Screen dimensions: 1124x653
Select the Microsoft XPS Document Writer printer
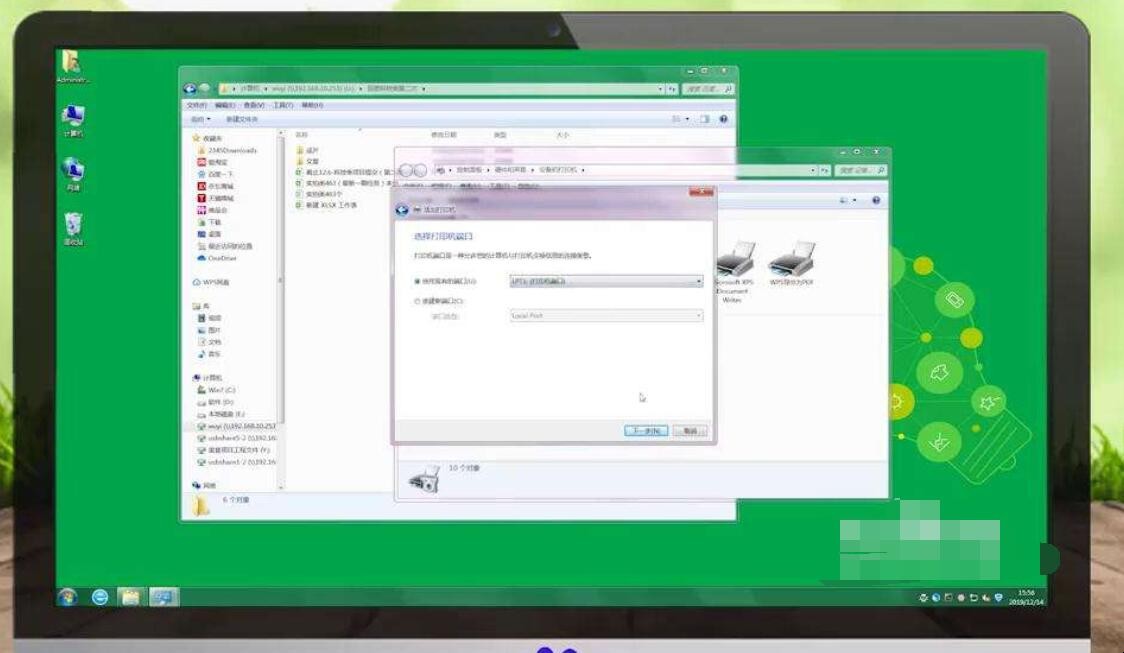point(733,272)
